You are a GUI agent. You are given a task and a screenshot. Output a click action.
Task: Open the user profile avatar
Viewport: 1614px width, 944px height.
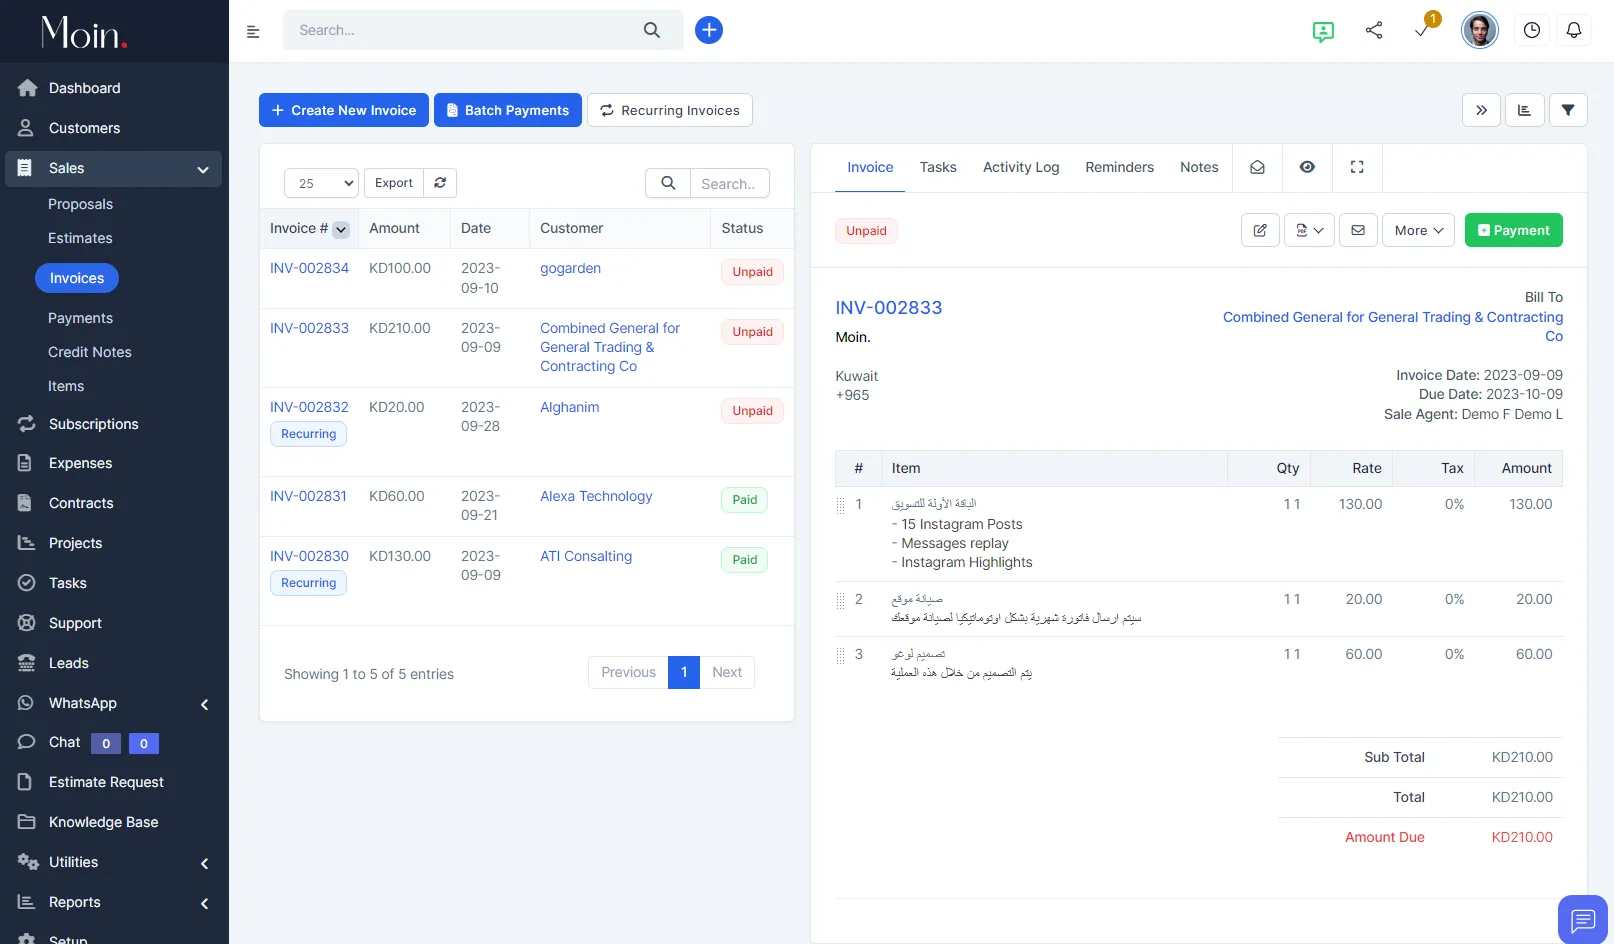tap(1480, 30)
